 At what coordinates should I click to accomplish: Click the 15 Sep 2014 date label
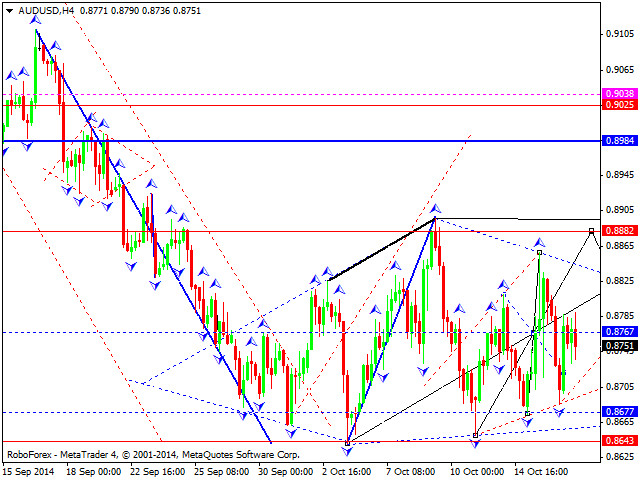(x=28, y=472)
